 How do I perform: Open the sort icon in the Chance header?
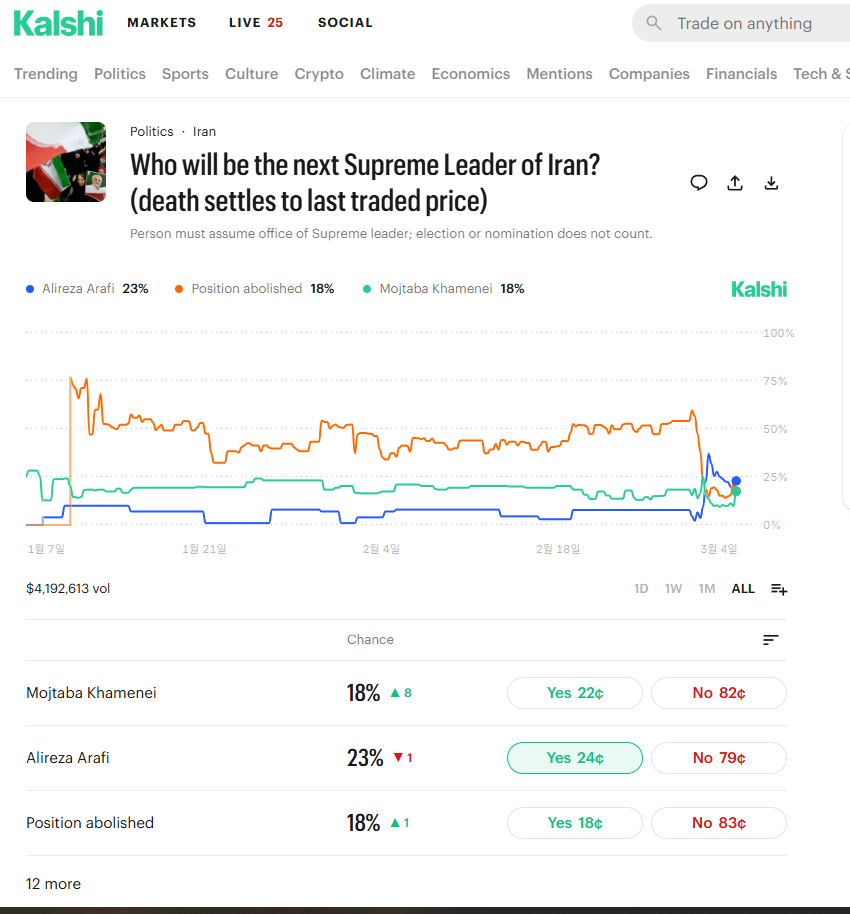click(x=771, y=640)
